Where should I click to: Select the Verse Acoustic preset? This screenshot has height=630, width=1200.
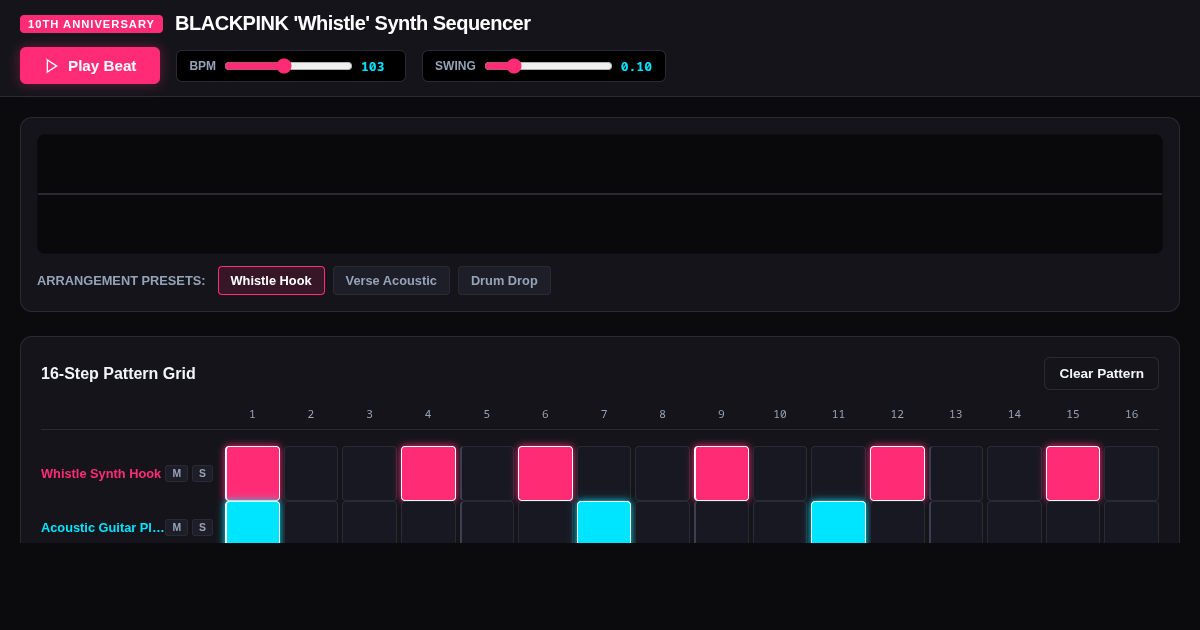391,280
